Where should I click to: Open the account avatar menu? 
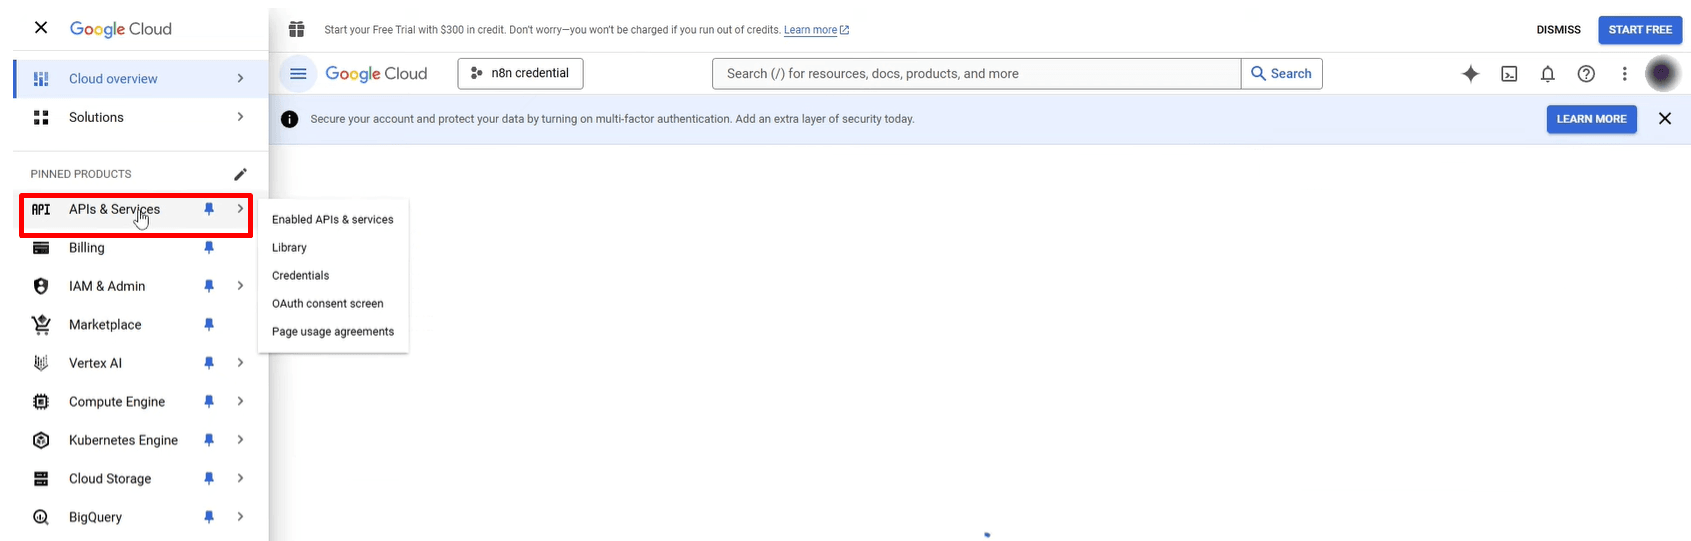click(x=1662, y=74)
